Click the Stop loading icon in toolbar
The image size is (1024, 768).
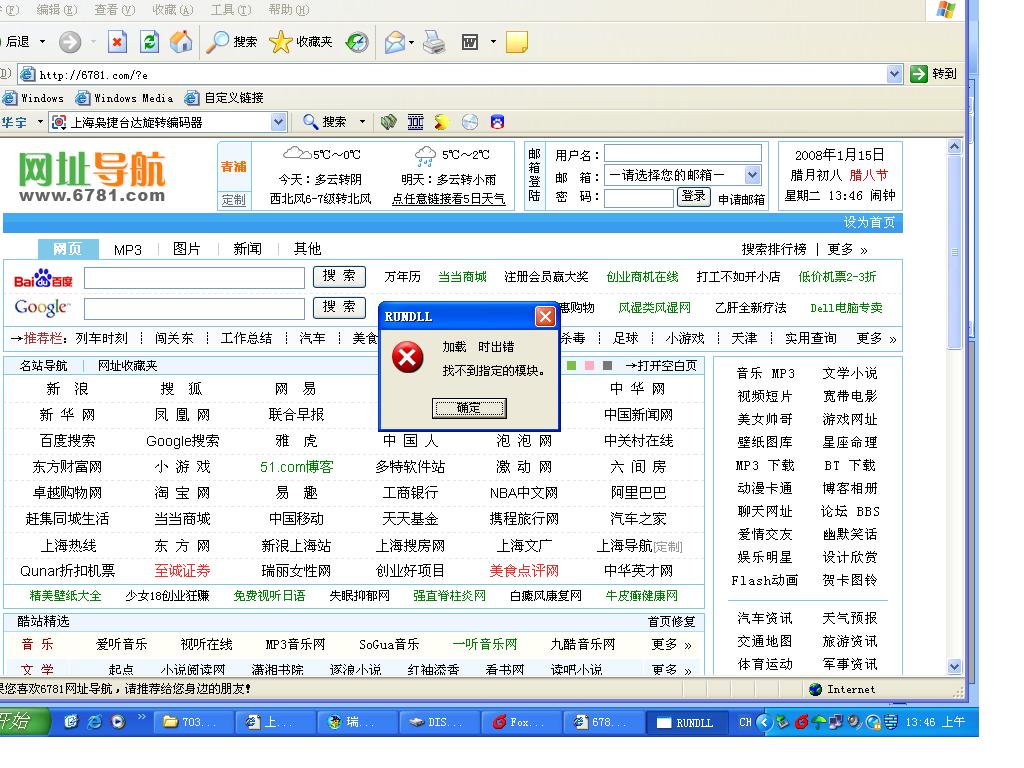tap(118, 42)
